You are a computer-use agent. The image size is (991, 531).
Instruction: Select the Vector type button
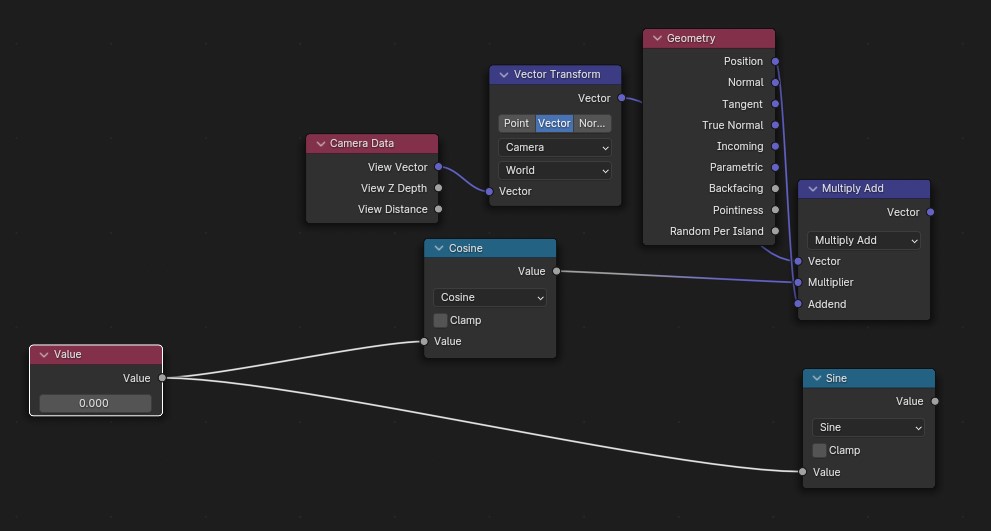pyautogui.click(x=554, y=123)
